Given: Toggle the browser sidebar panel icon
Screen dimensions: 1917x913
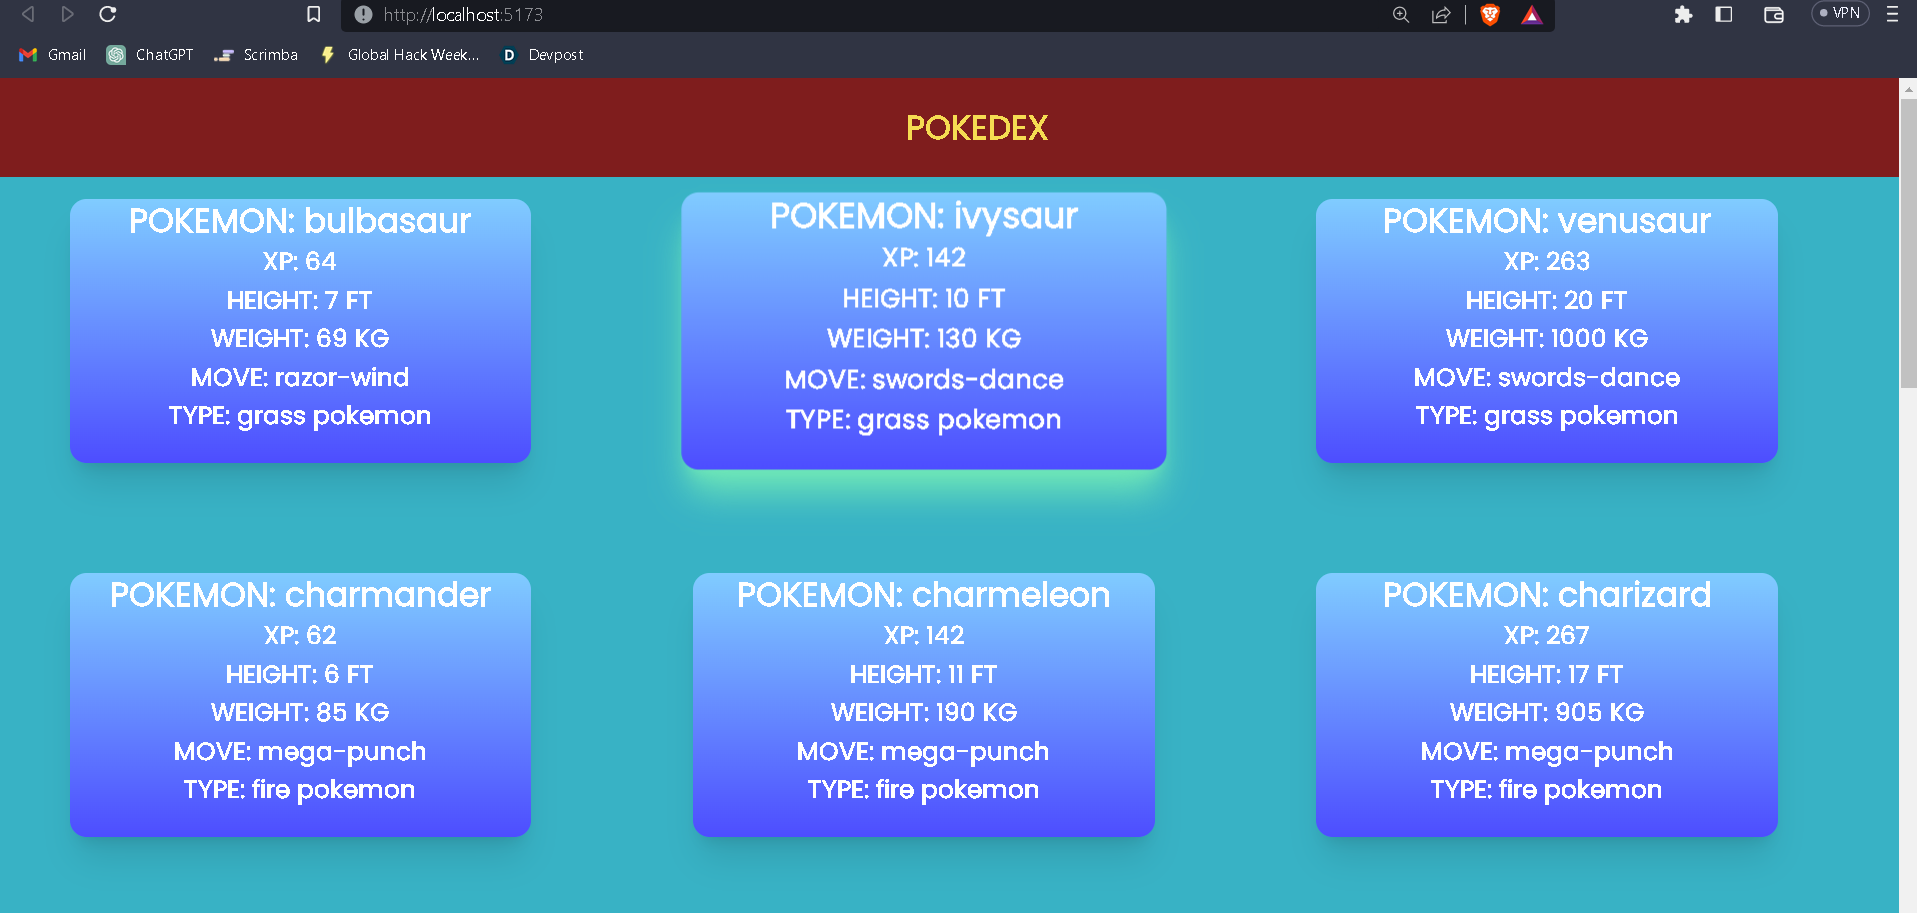Looking at the screenshot, I should pyautogui.click(x=1724, y=14).
